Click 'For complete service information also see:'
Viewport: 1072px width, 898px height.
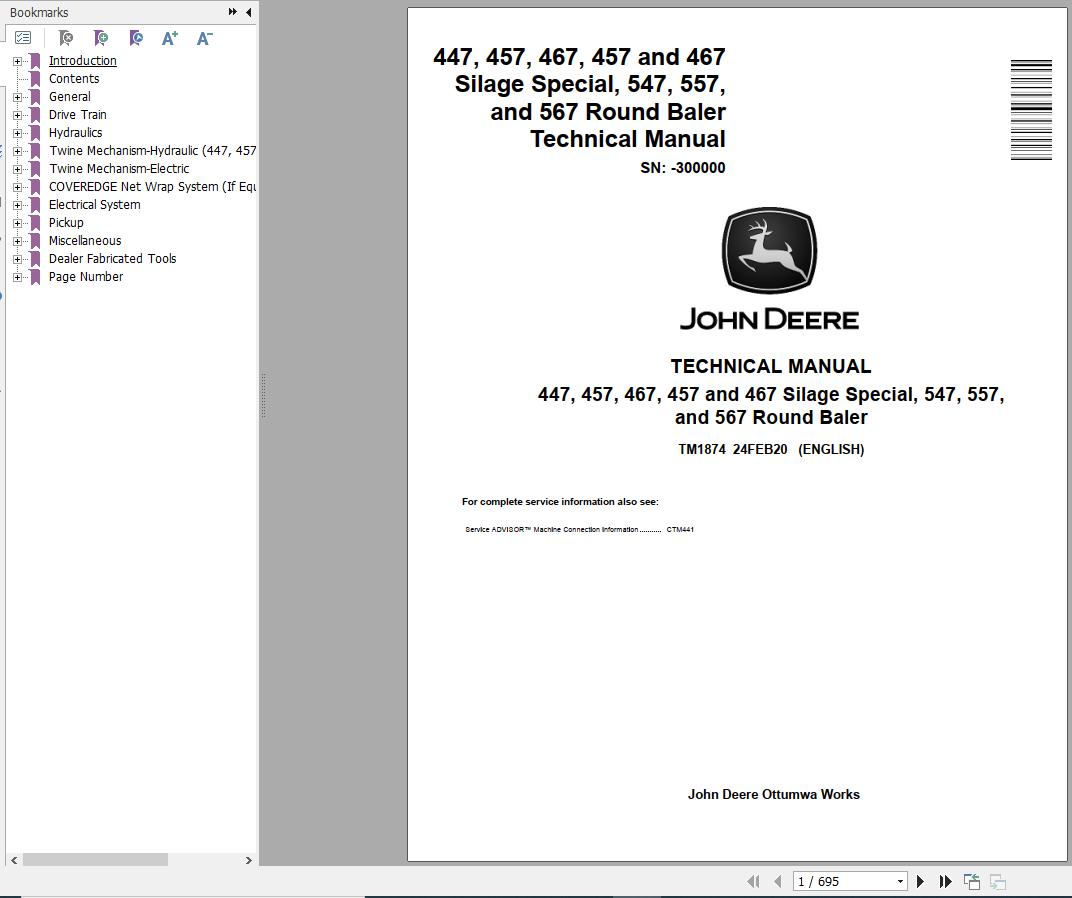pyautogui.click(x=560, y=501)
